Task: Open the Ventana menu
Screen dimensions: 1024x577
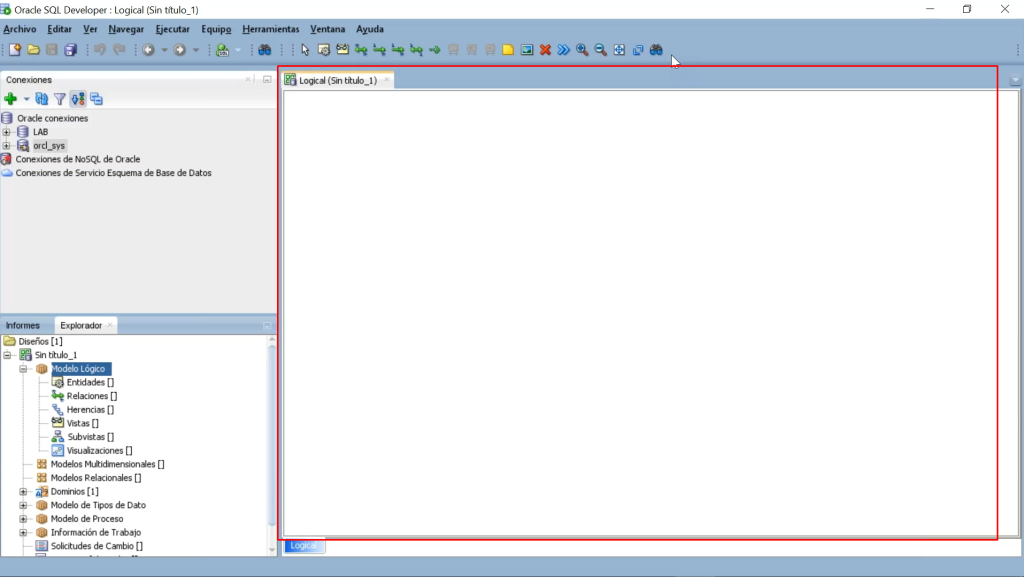Action: coord(327,29)
